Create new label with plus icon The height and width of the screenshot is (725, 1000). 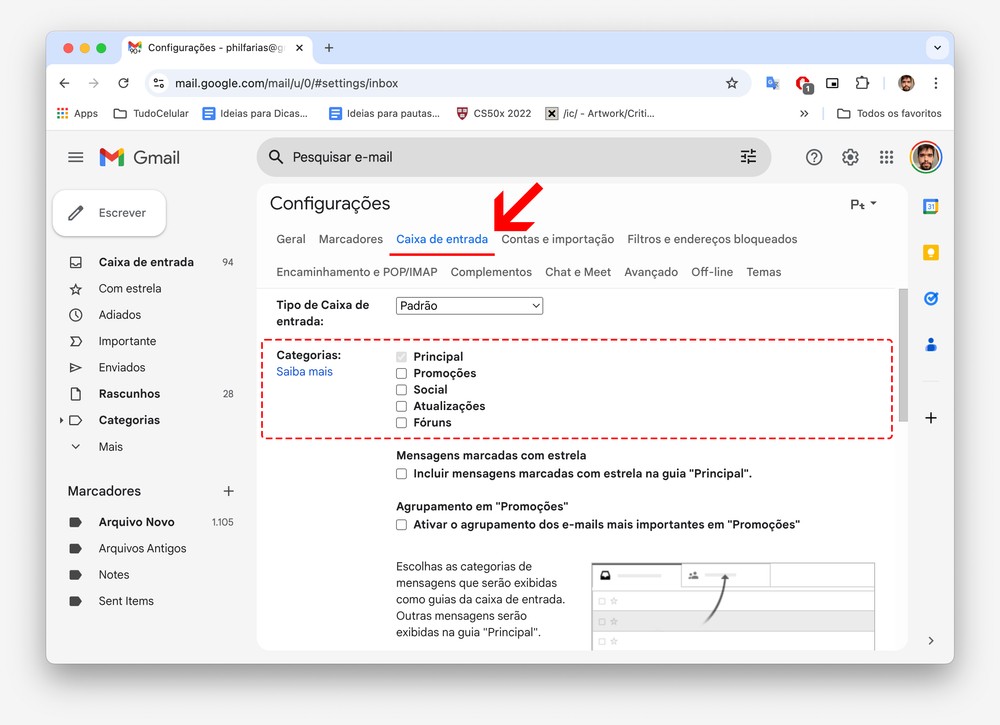click(228, 491)
